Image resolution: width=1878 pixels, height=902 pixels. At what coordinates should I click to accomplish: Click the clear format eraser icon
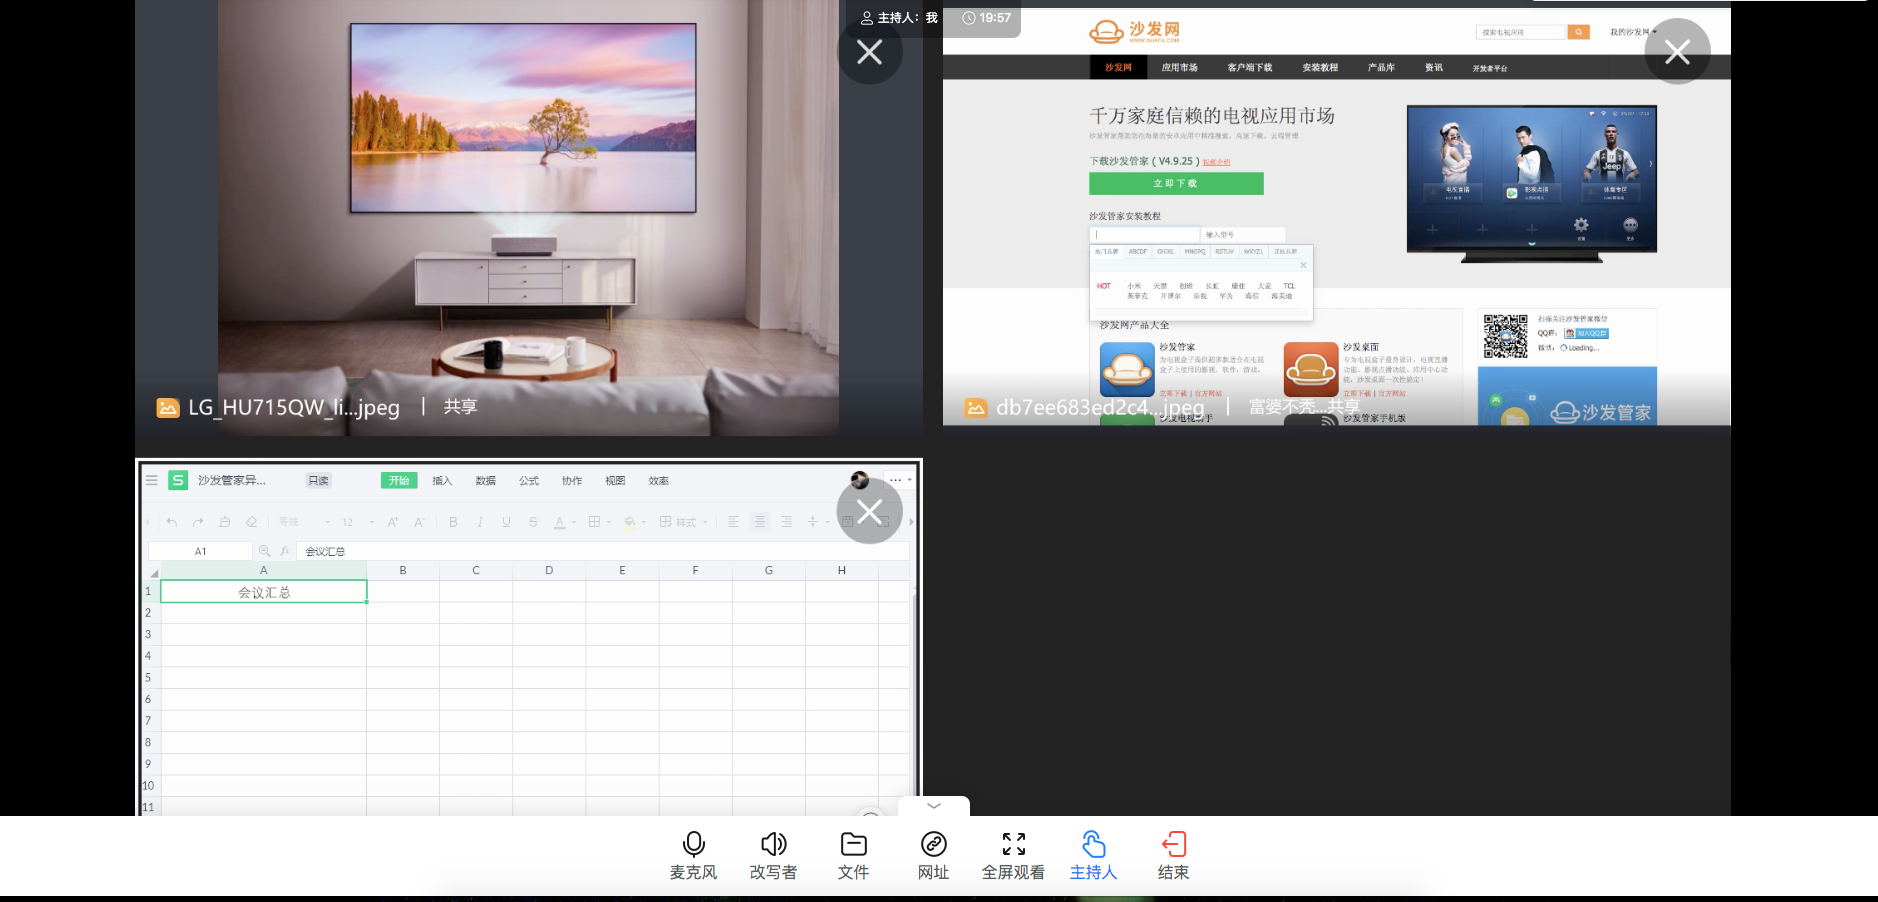pos(252,522)
